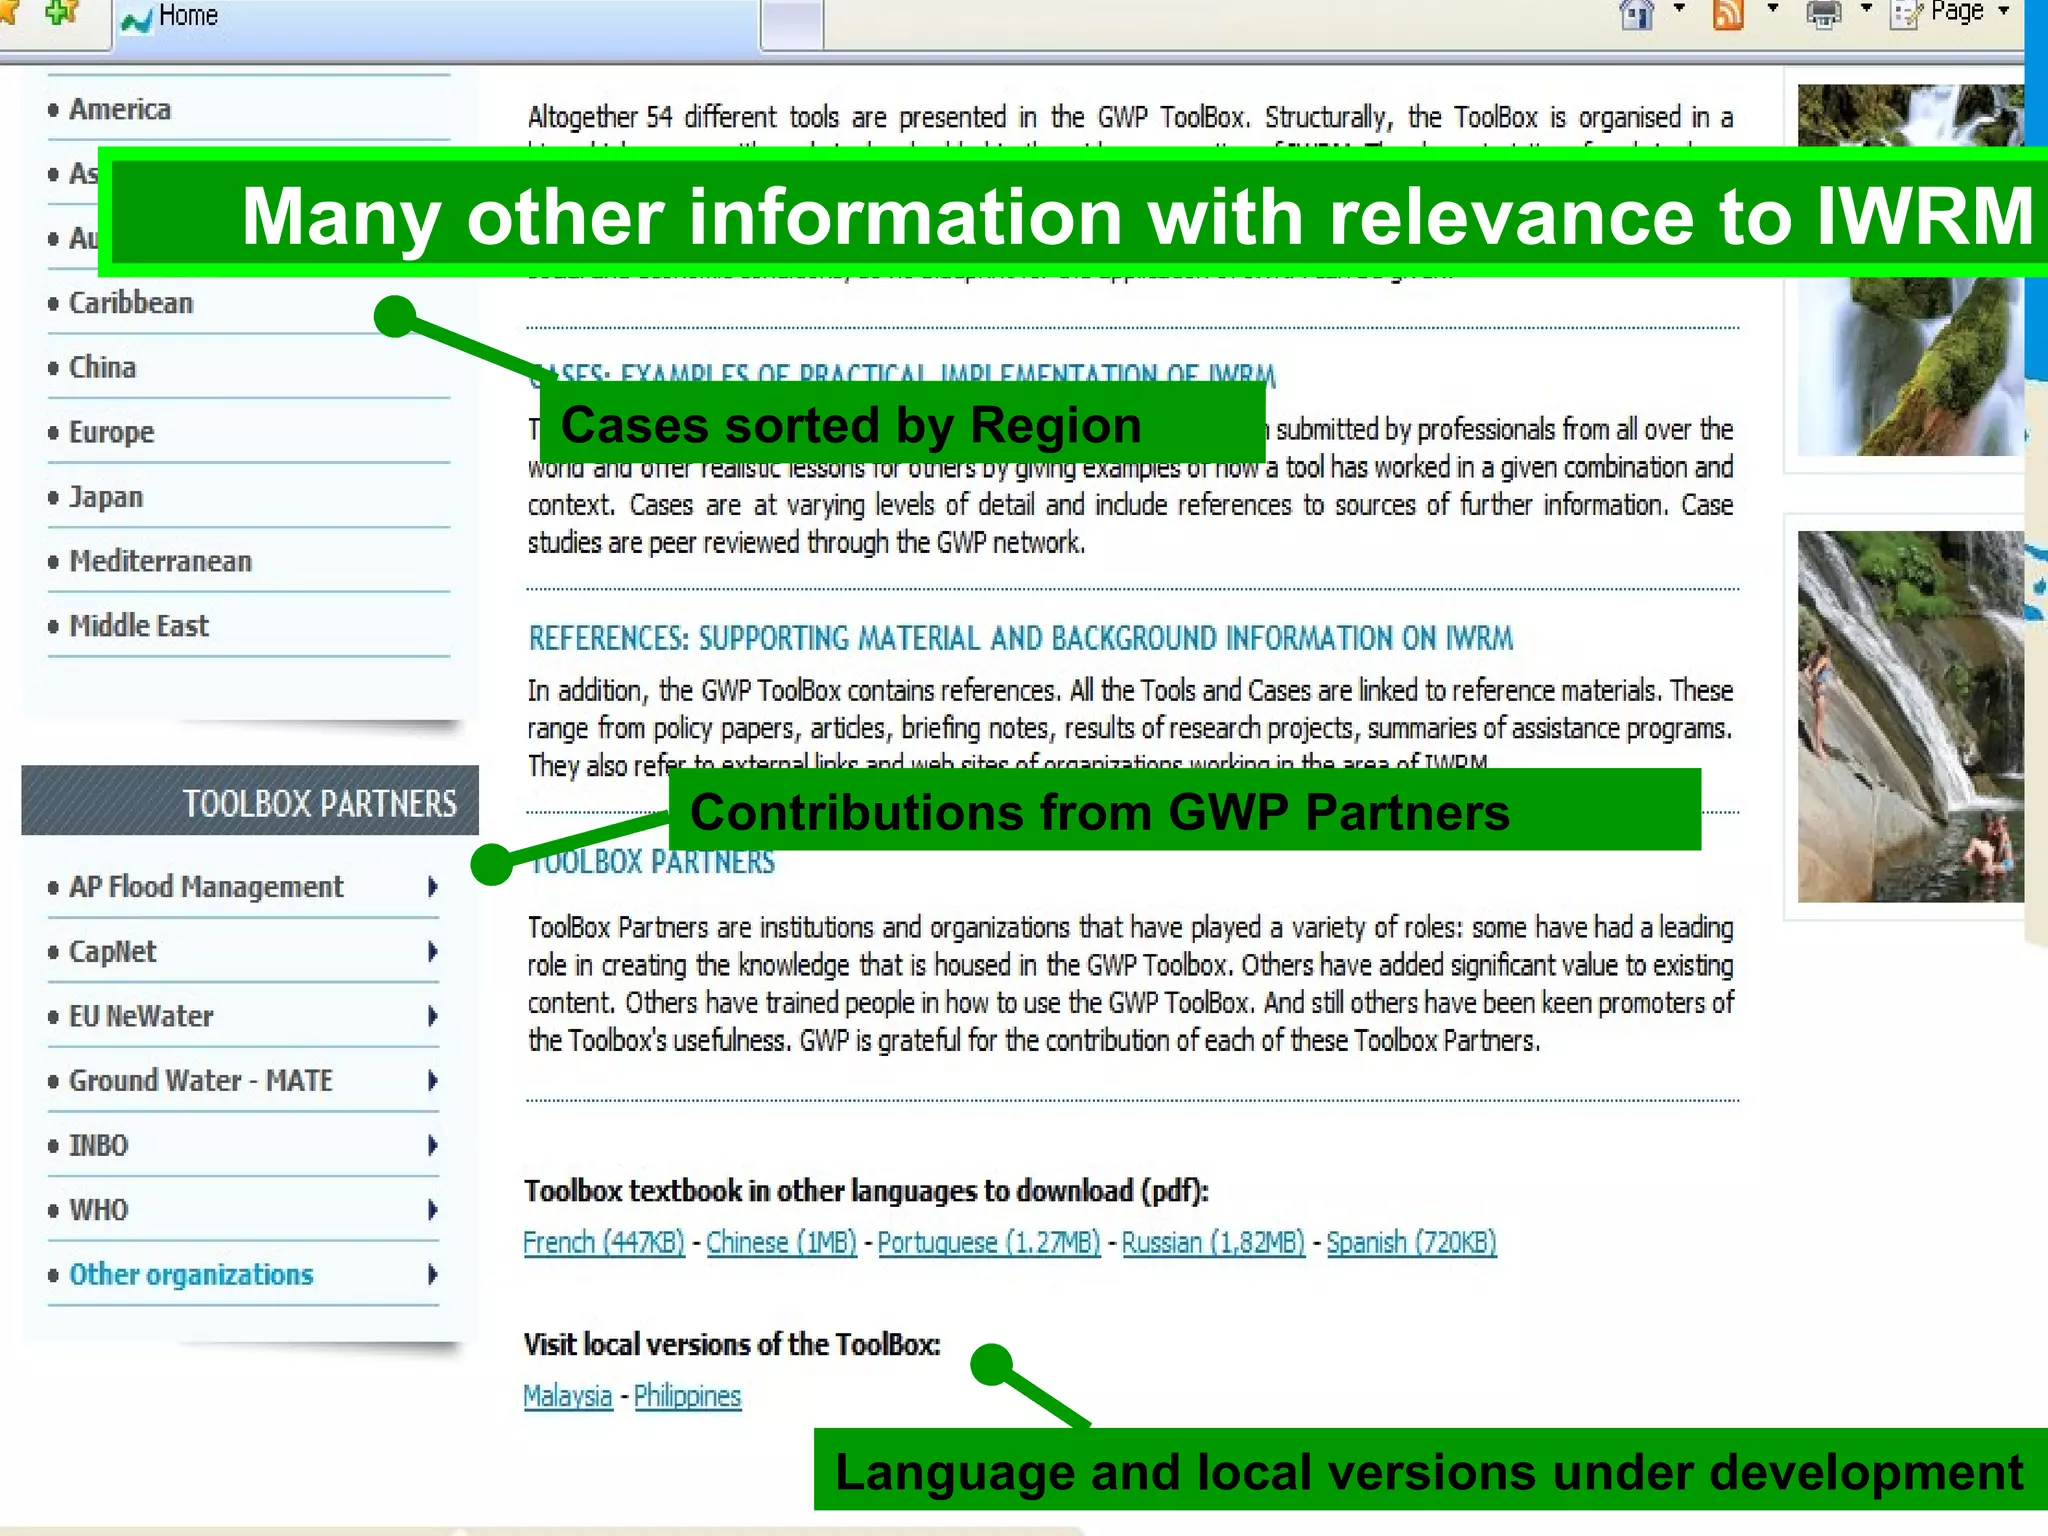2048x1536 pixels.
Task: Open the Philippines local ToolBox link
Action: point(687,1396)
